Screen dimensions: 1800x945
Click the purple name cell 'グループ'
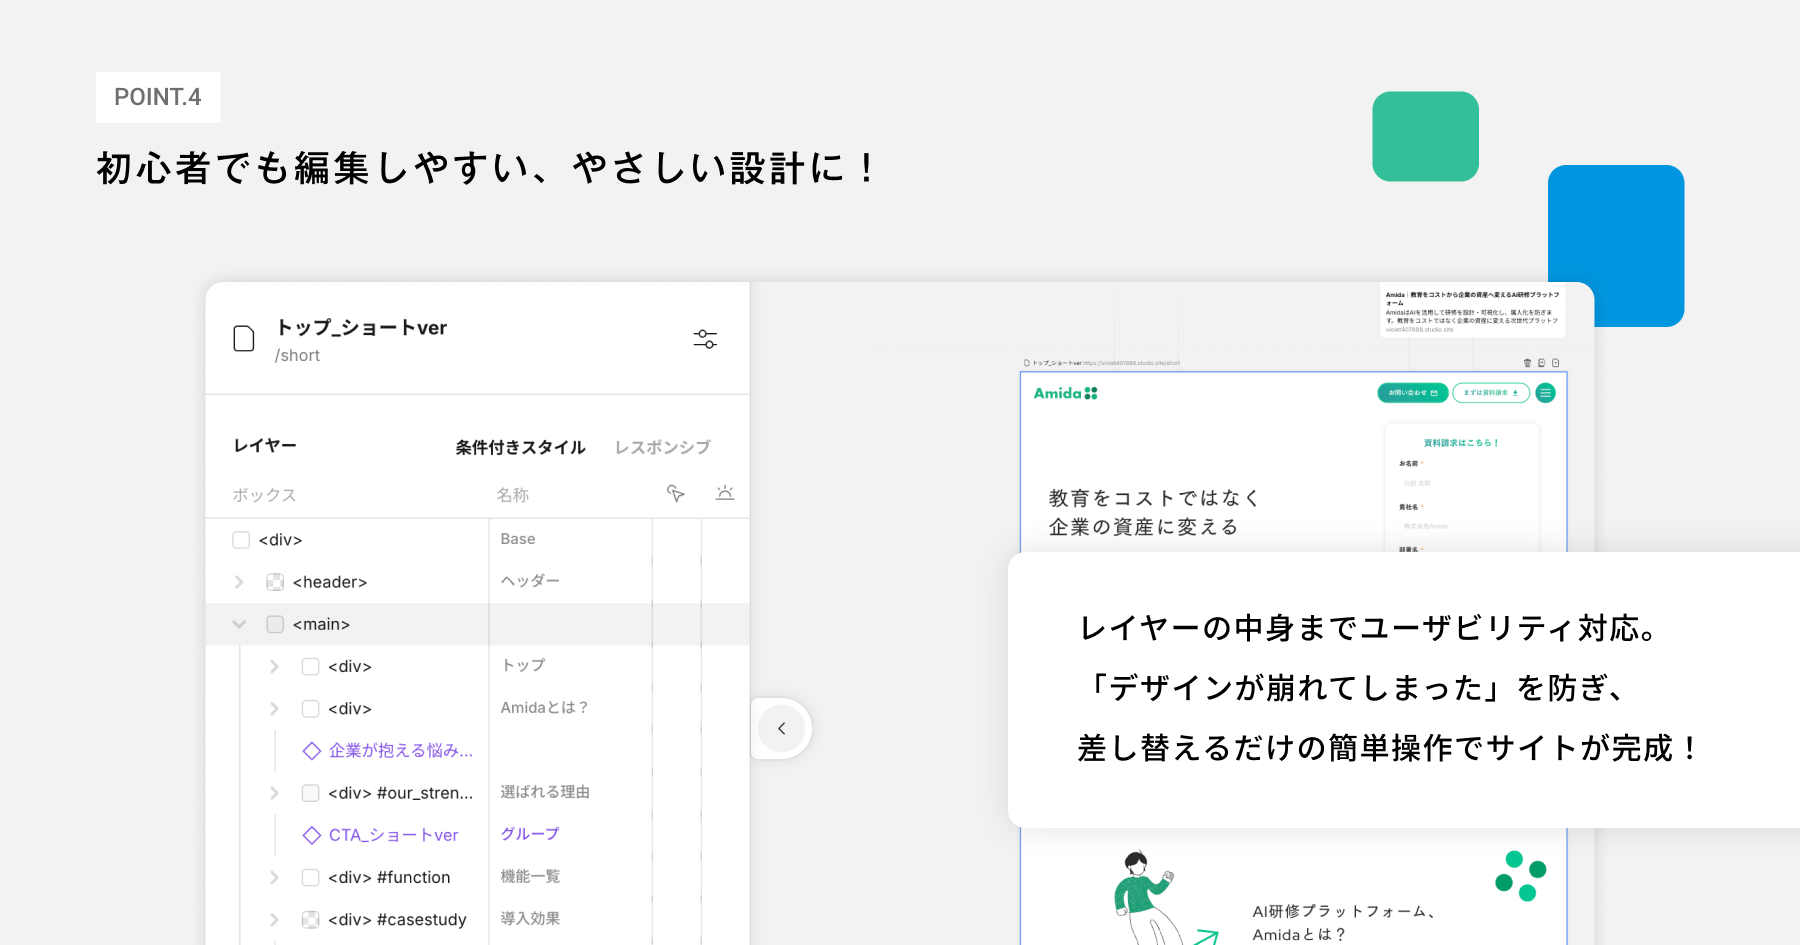point(530,834)
